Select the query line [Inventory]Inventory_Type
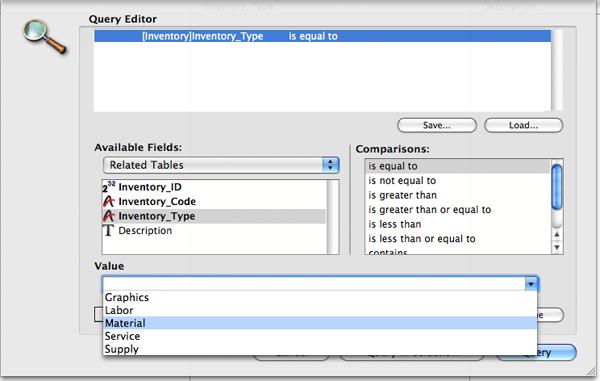The image size is (600, 381). [322, 36]
